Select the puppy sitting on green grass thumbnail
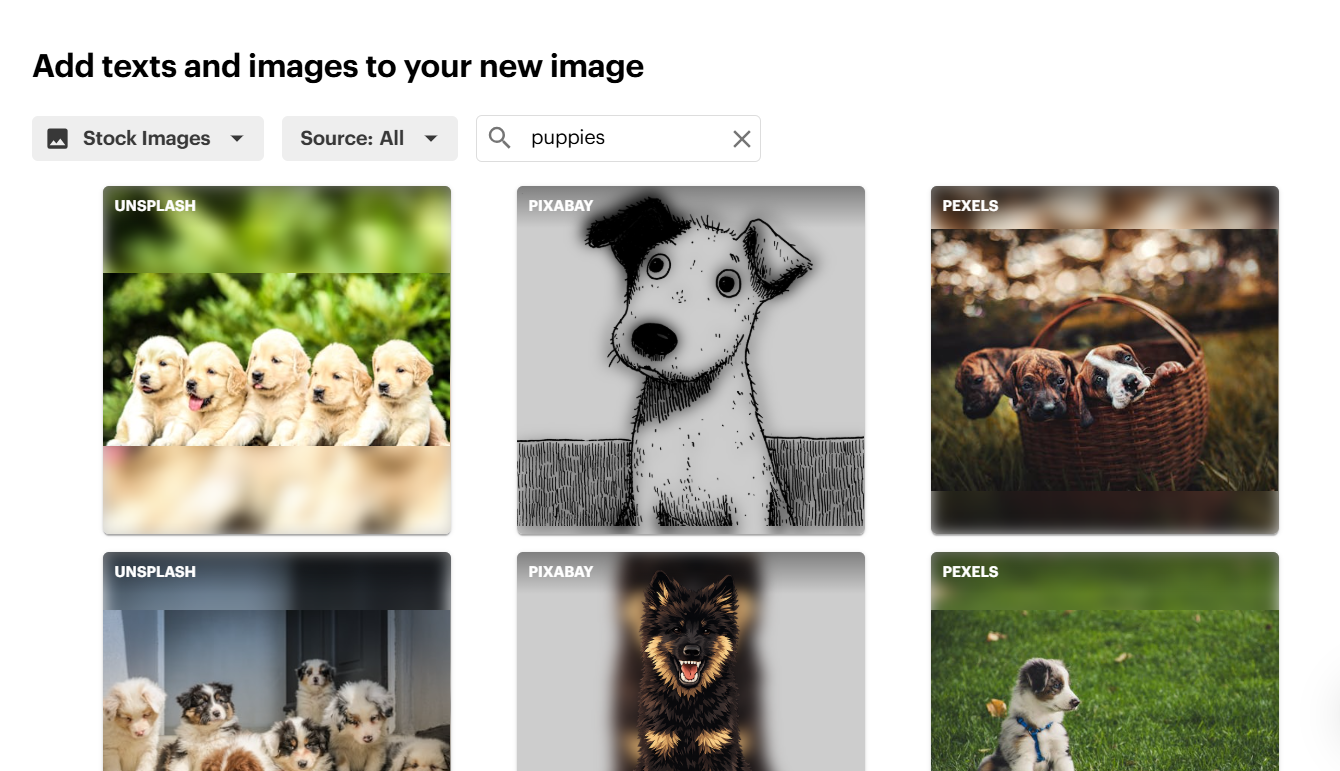This screenshot has height=771, width=1340. (1104, 690)
